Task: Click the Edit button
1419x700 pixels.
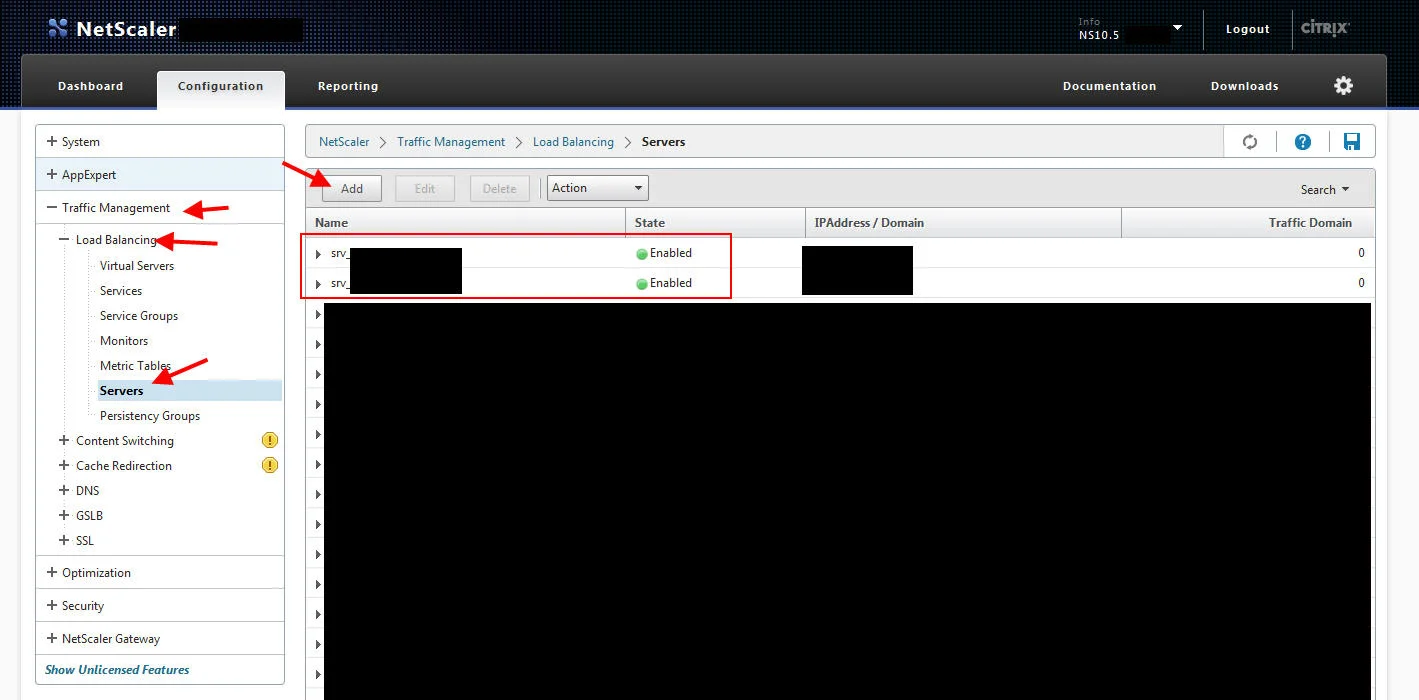Action: click(425, 188)
